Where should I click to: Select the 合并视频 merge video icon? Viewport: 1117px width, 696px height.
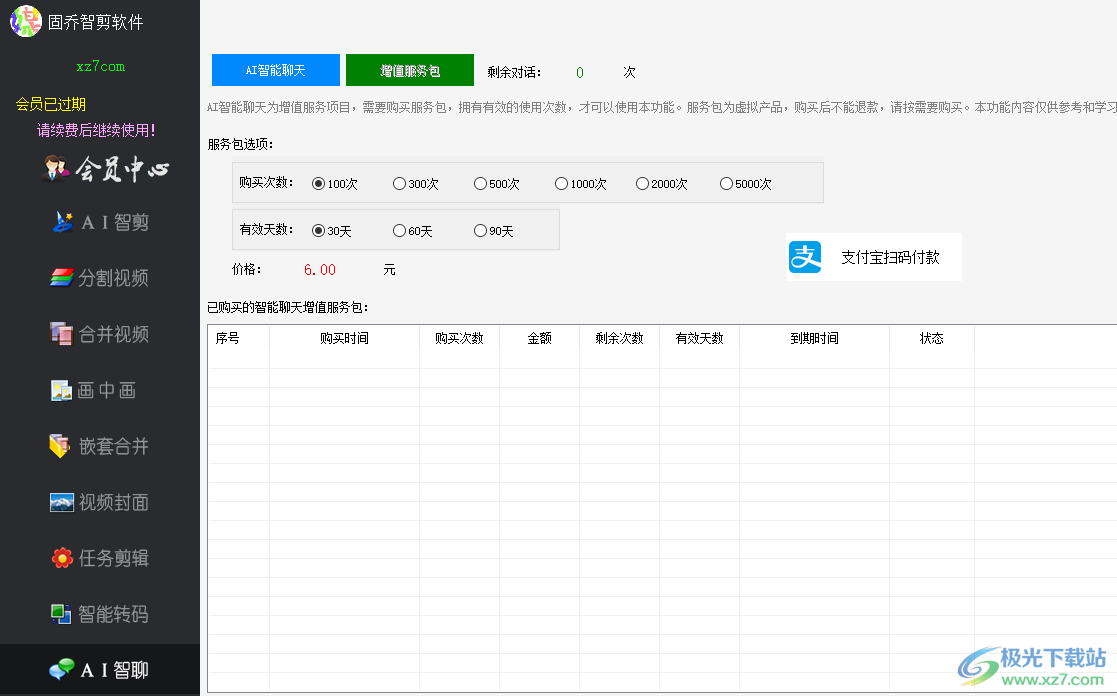click(62, 333)
